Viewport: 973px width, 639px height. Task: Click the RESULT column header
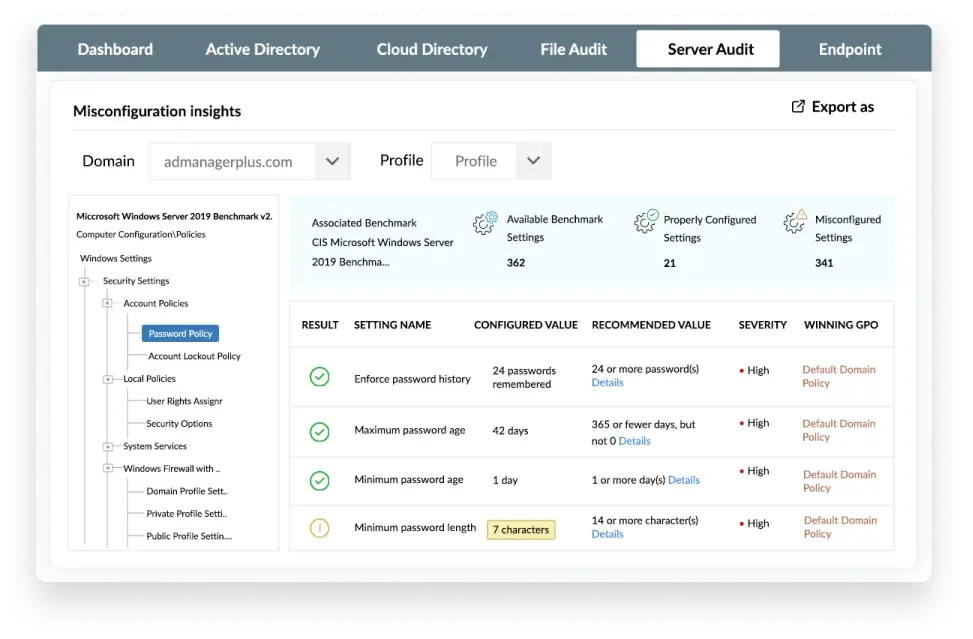click(x=320, y=325)
